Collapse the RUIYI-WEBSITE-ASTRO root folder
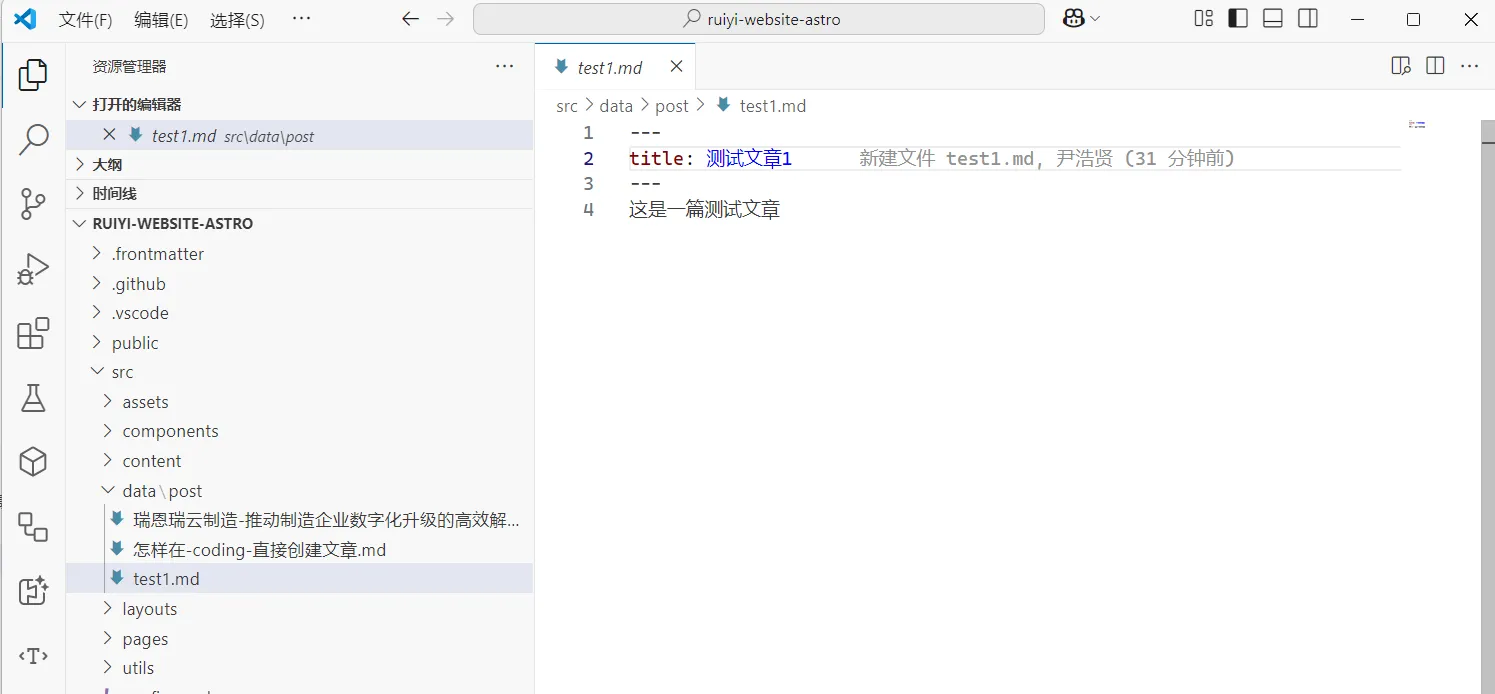 (300, 223)
